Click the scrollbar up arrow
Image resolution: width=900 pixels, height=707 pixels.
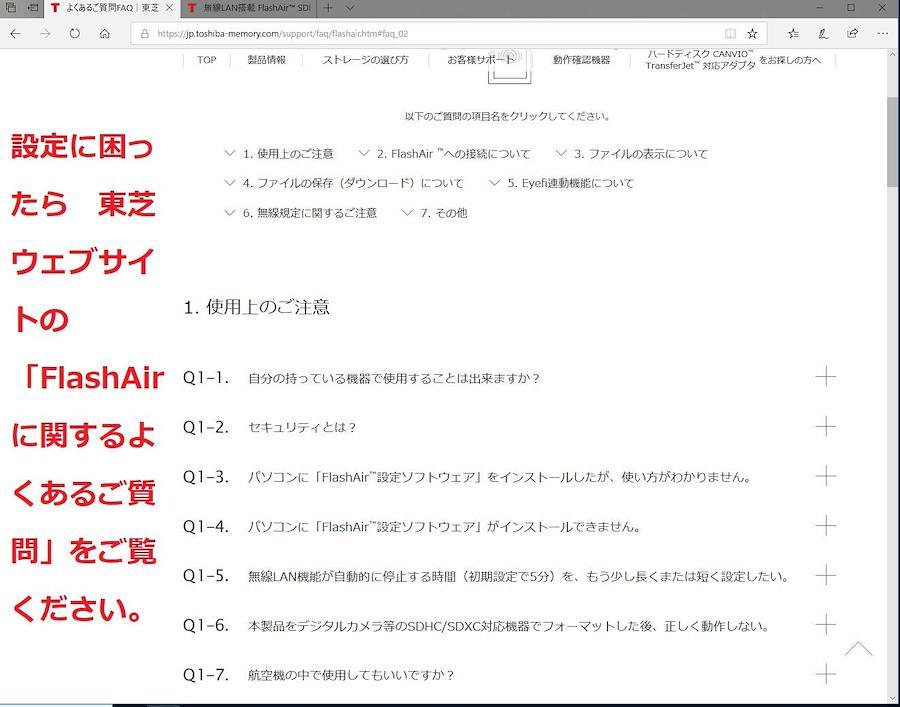[x=893, y=55]
